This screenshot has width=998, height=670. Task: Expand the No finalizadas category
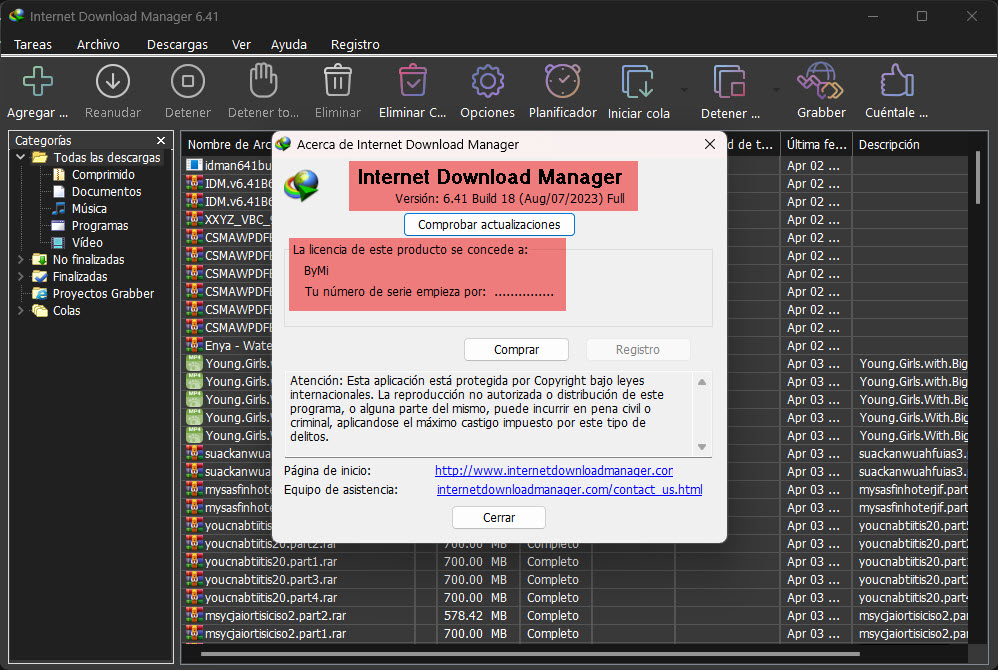20,260
